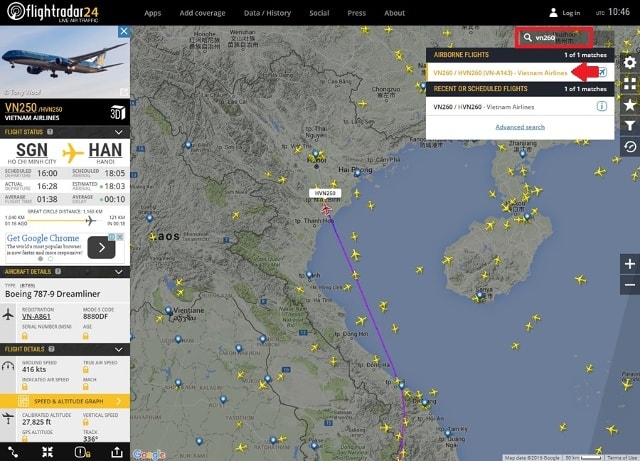
Task: Open the Apps menu
Action: [x=153, y=13]
